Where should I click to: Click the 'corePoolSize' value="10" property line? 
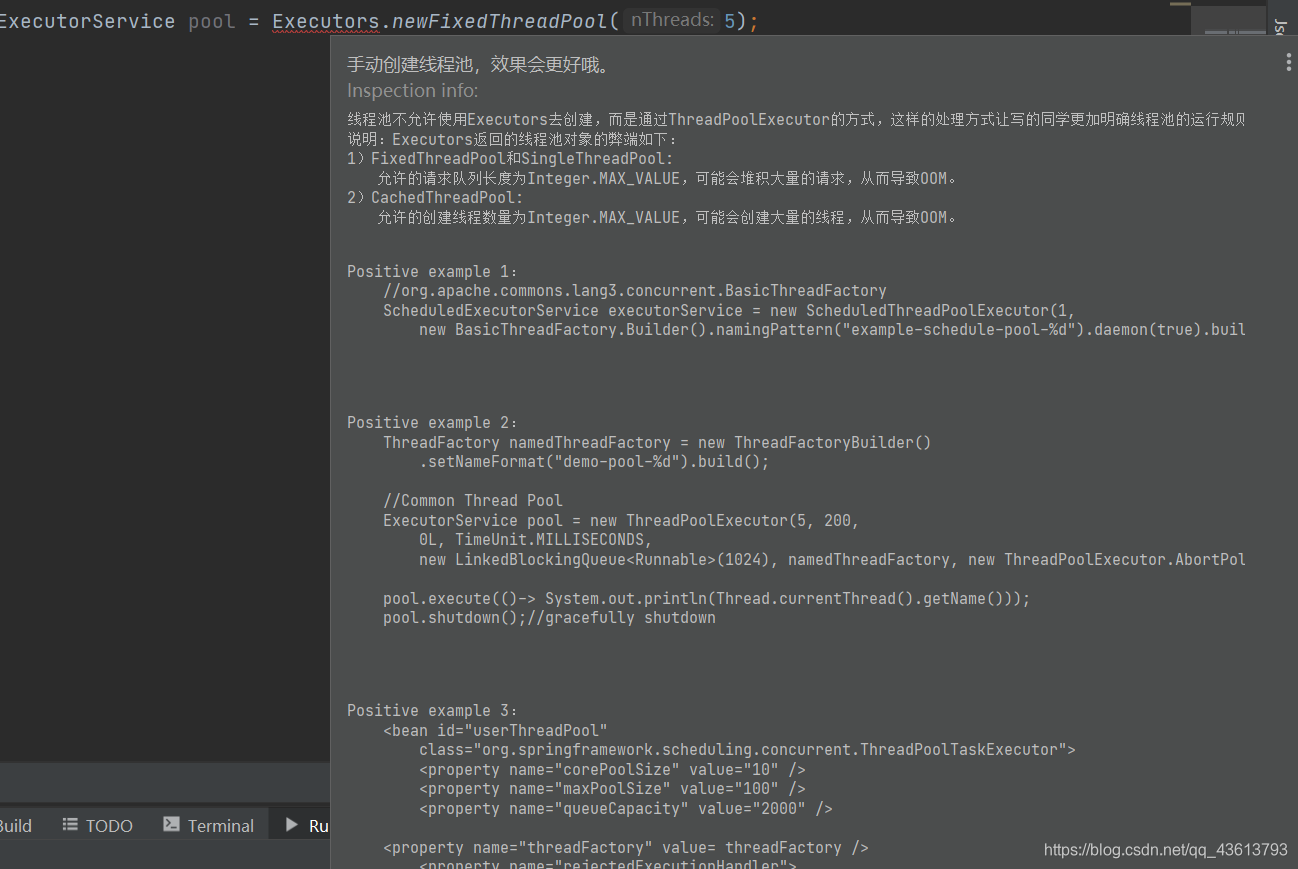(612, 769)
